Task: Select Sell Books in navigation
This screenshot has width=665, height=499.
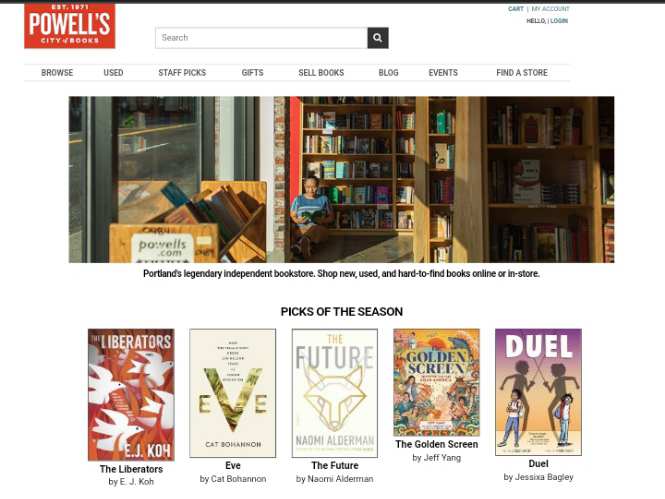Action: (x=321, y=73)
